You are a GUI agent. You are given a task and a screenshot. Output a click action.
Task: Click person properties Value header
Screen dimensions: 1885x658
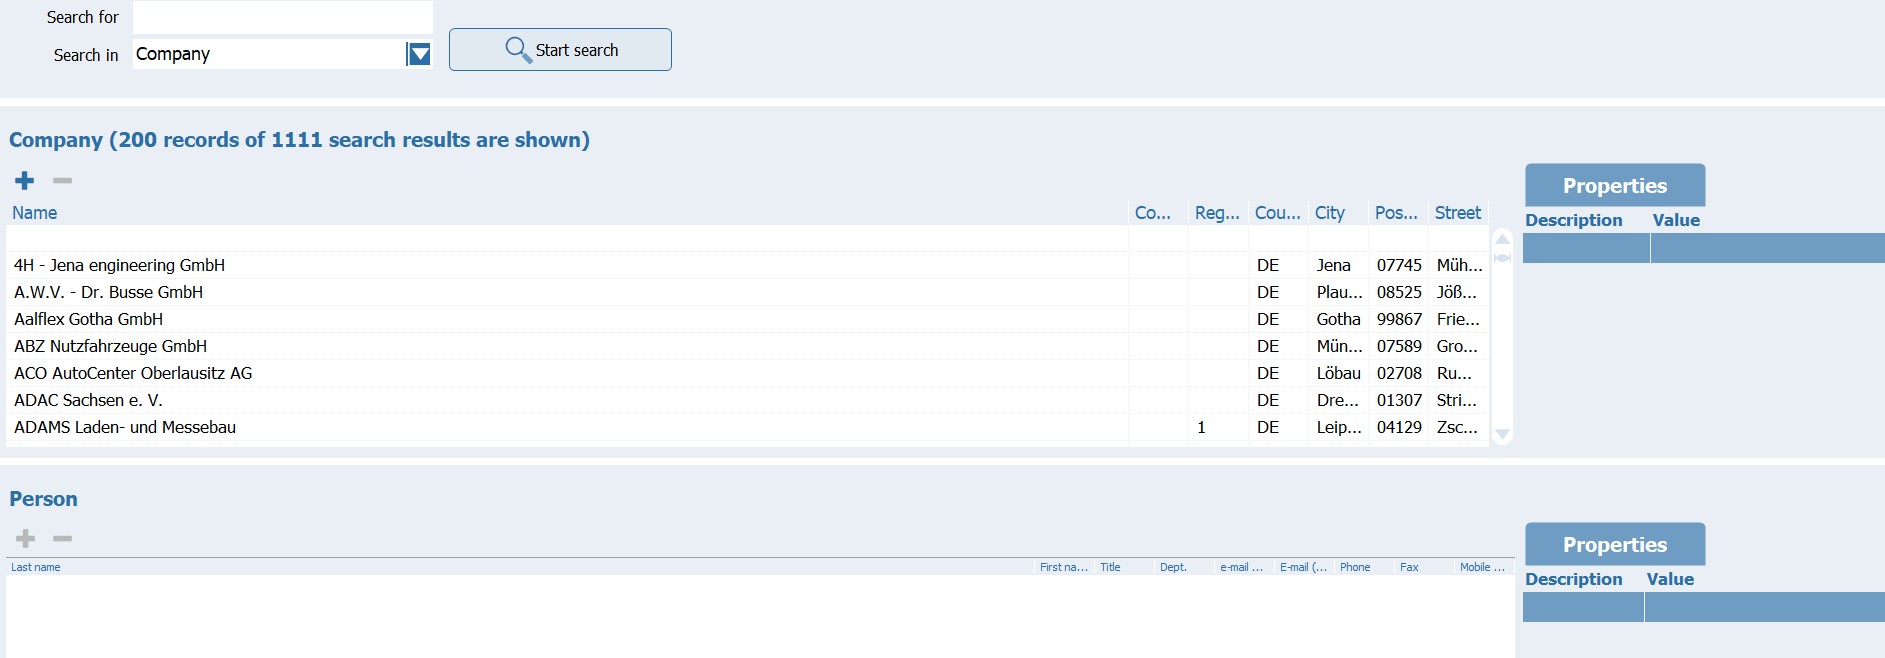tap(1670, 579)
